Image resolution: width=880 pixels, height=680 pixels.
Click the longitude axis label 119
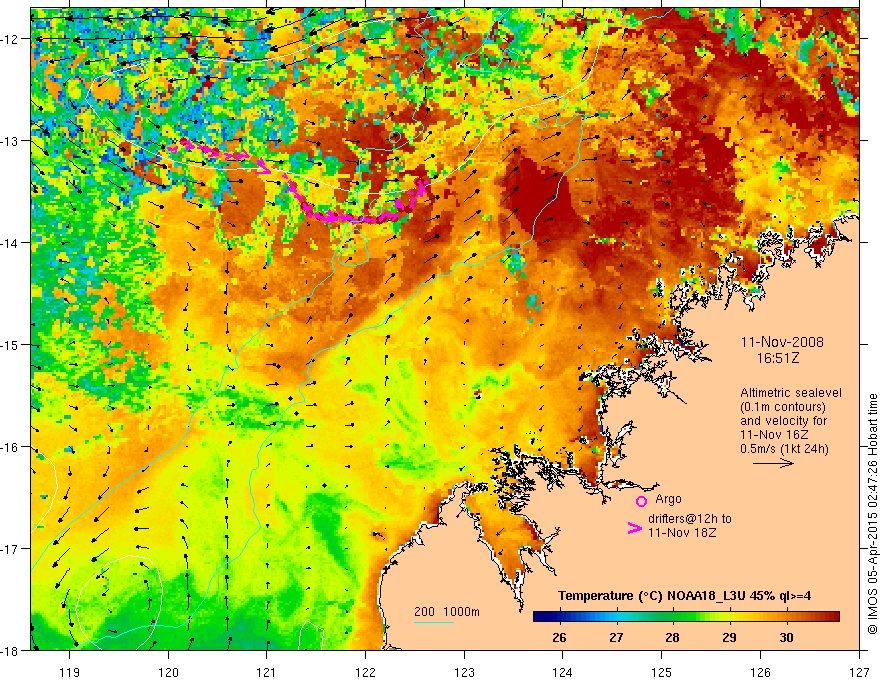(70, 673)
